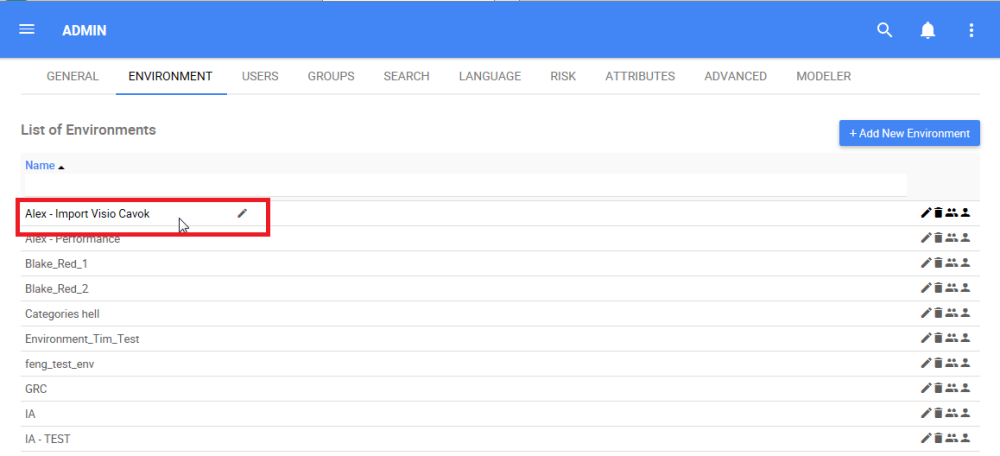Click the inline pencil next to Alex - Import Visio Cavok
1000x456 pixels.
click(242, 213)
